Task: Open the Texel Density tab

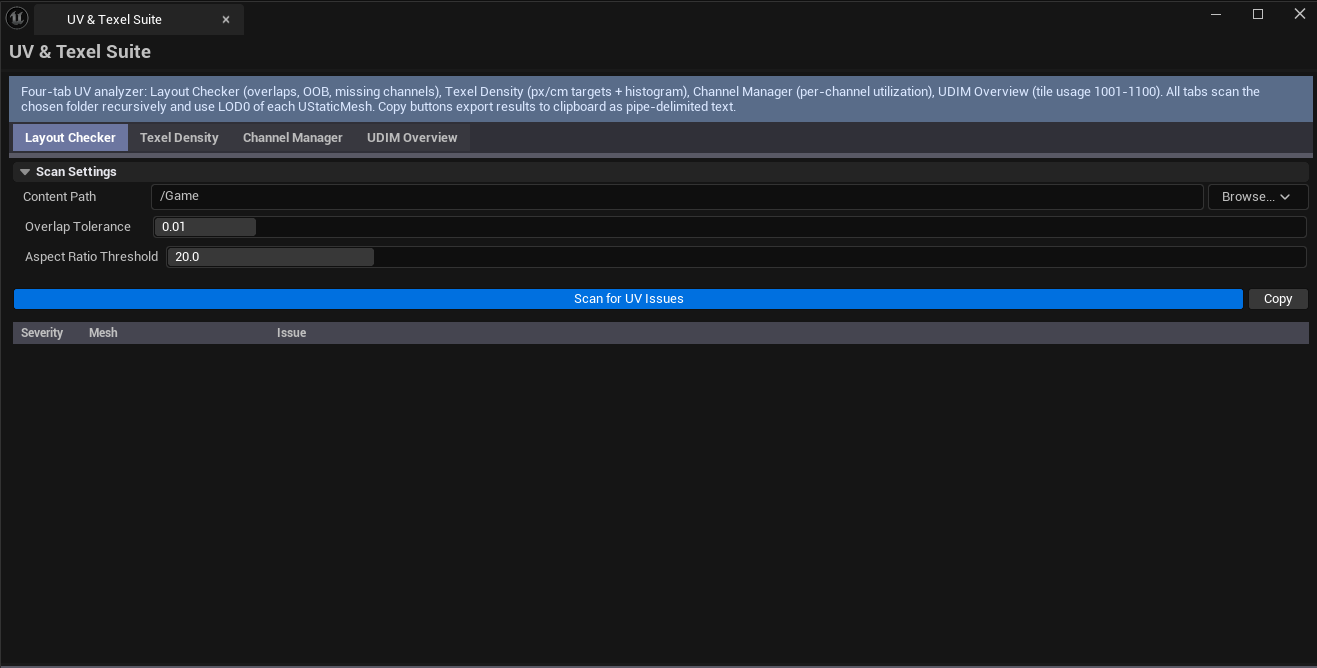Action: pyautogui.click(x=179, y=138)
